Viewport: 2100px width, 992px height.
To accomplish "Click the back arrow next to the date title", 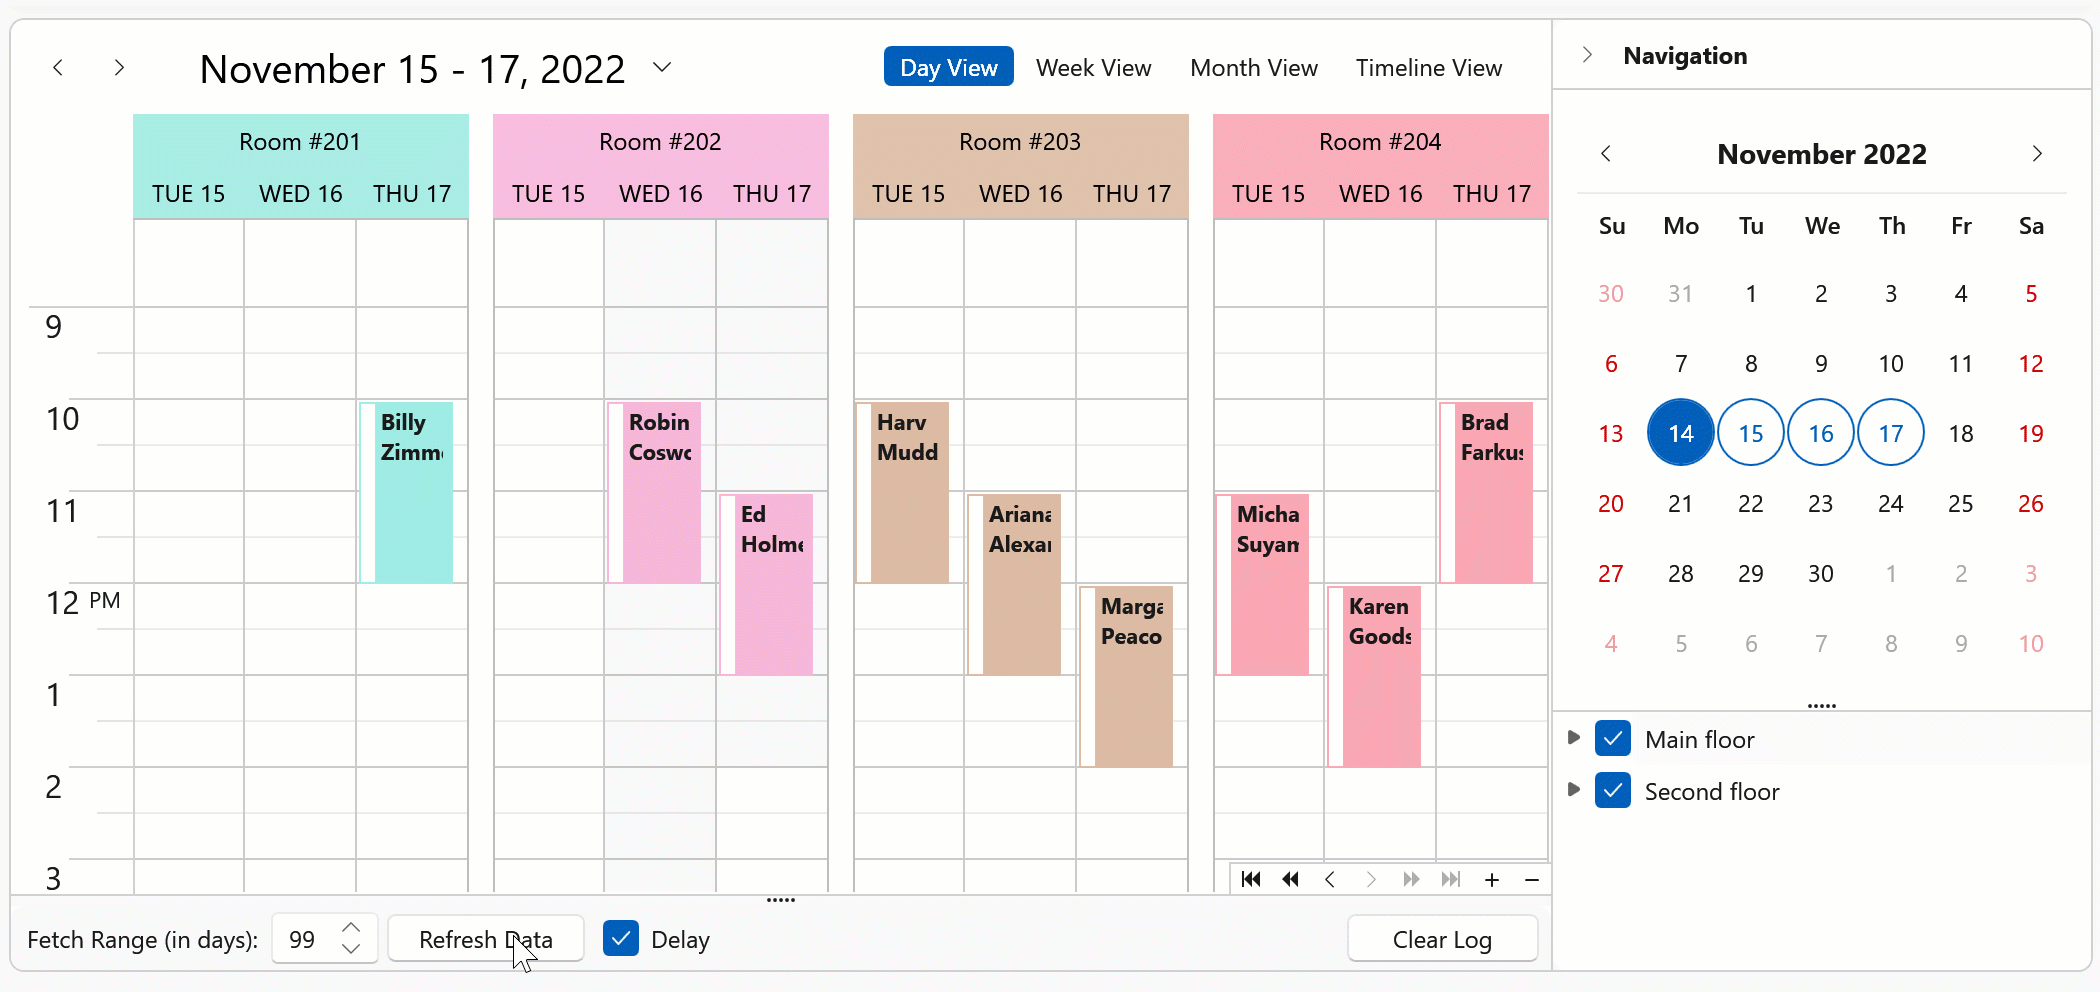I will 57,67.
